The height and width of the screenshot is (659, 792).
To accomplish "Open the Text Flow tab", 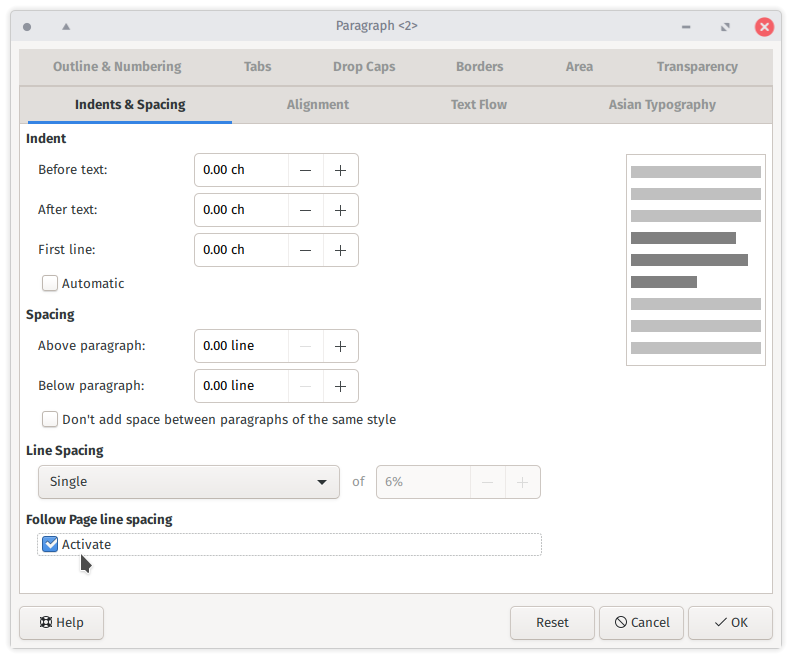I will pyautogui.click(x=478, y=104).
